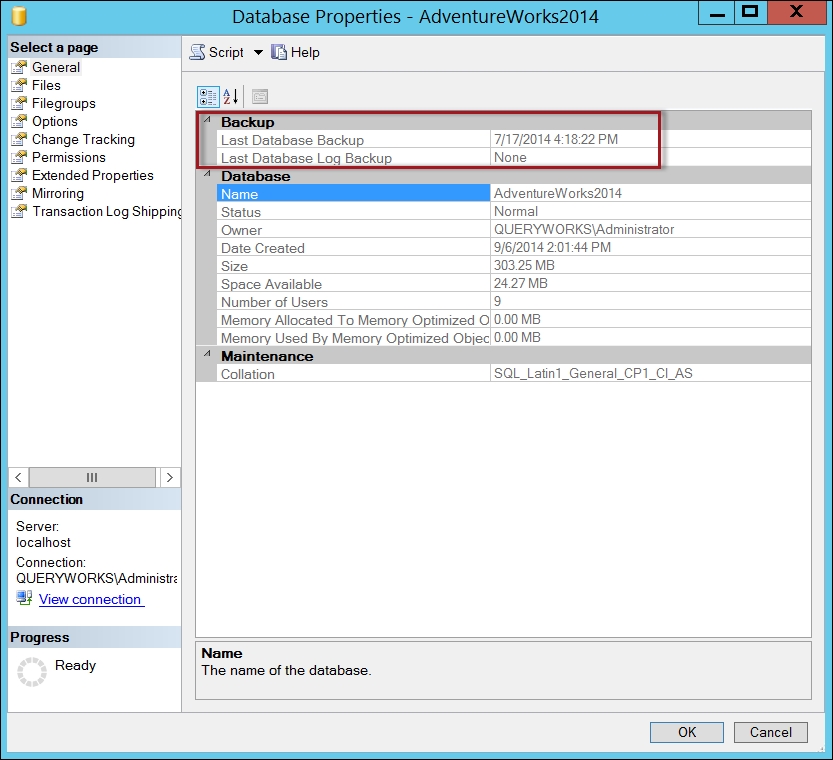Select the Number of Users row
This screenshot has height=760, width=833.
point(514,302)
